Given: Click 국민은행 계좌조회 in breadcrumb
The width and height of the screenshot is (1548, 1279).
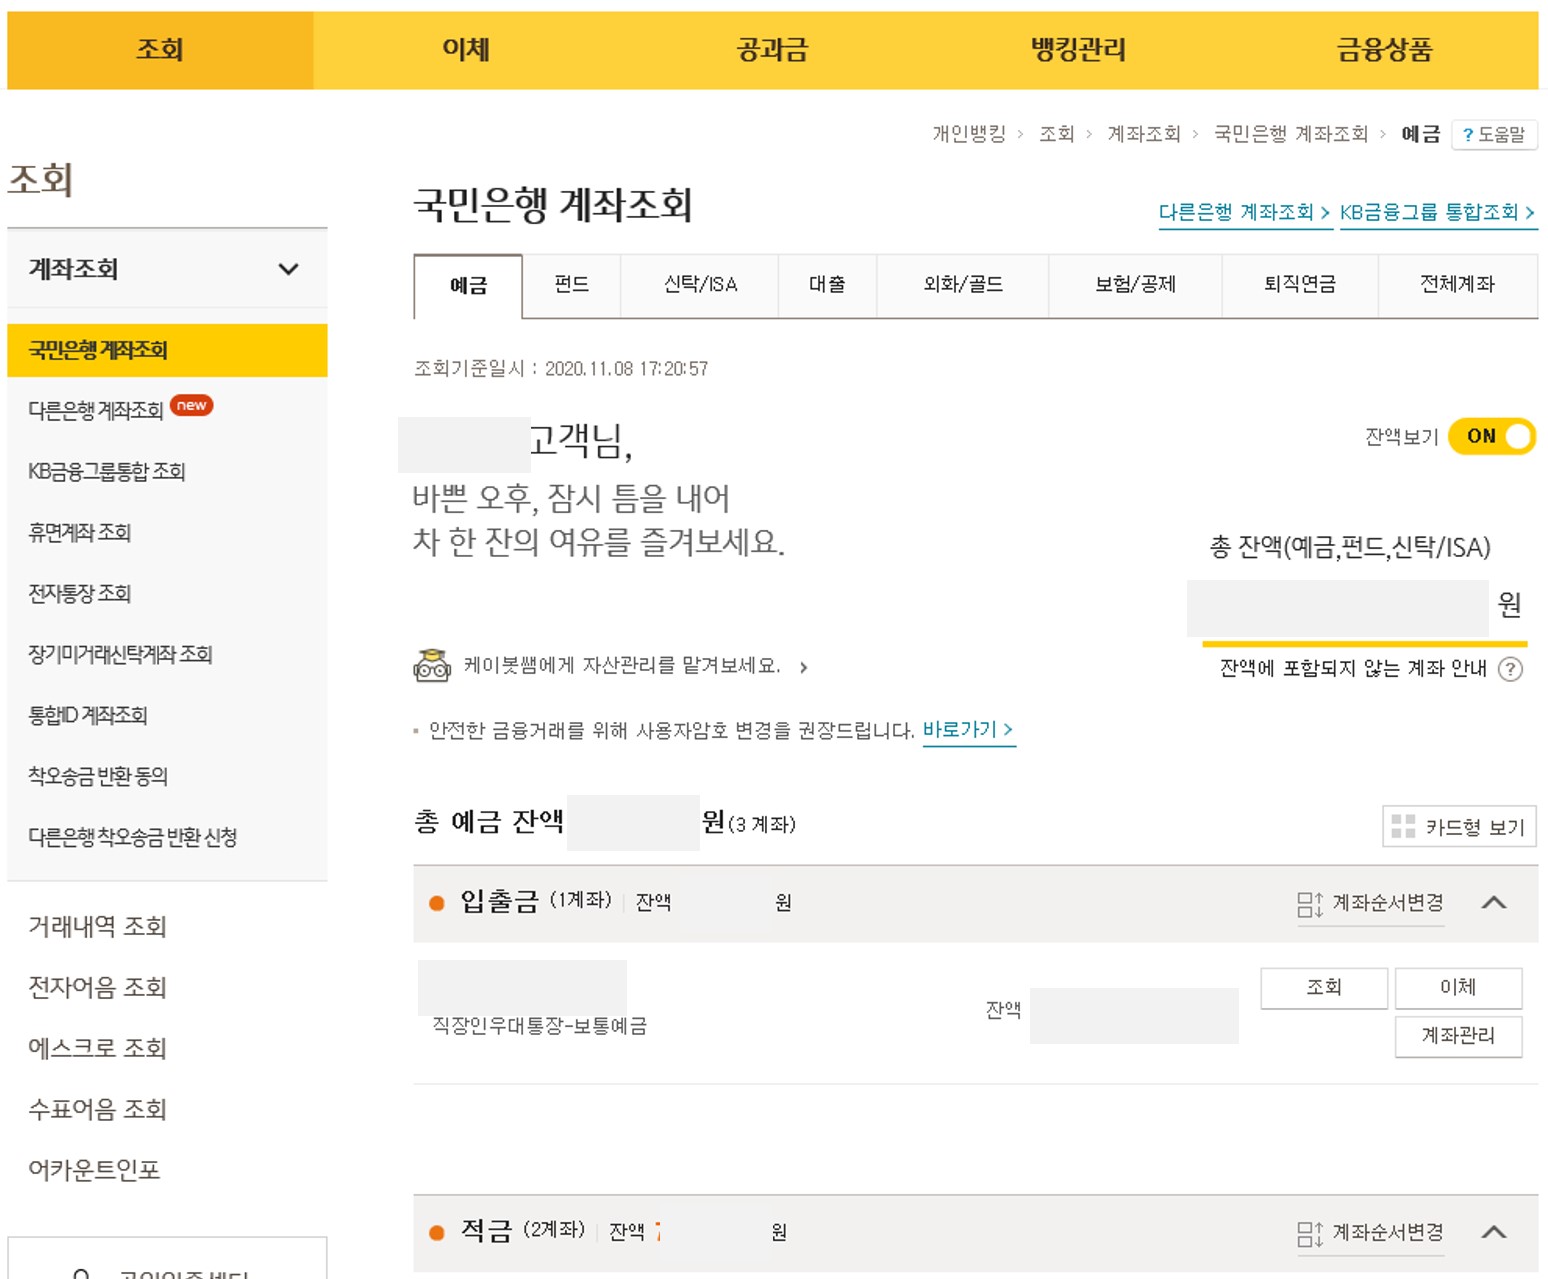Looking at the screenshot, I should coord(1291,134).
